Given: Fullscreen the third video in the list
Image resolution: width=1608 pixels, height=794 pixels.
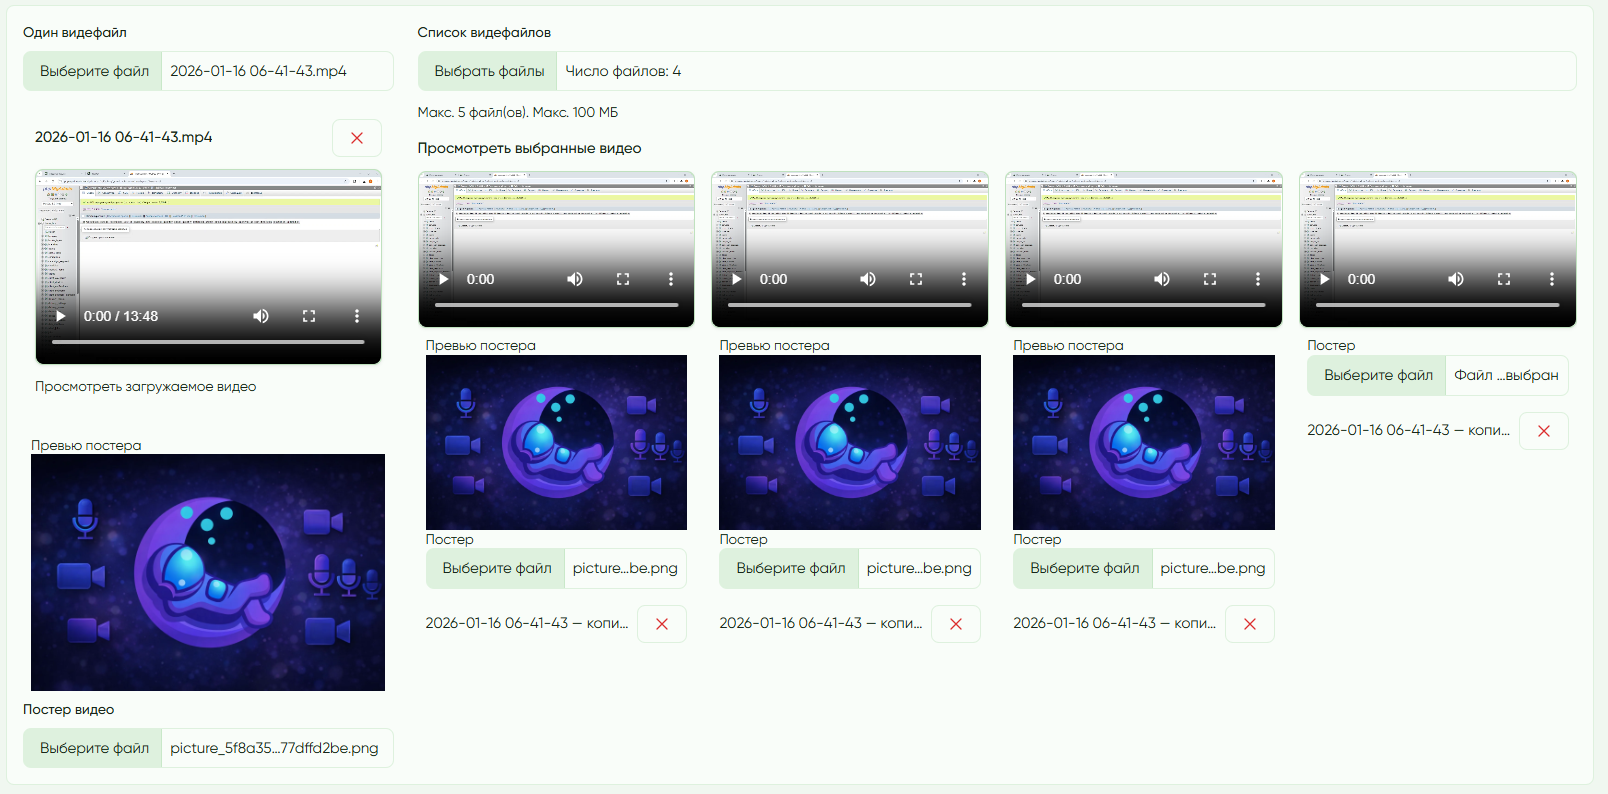Looking at the screenshot, I should 1210,279.
